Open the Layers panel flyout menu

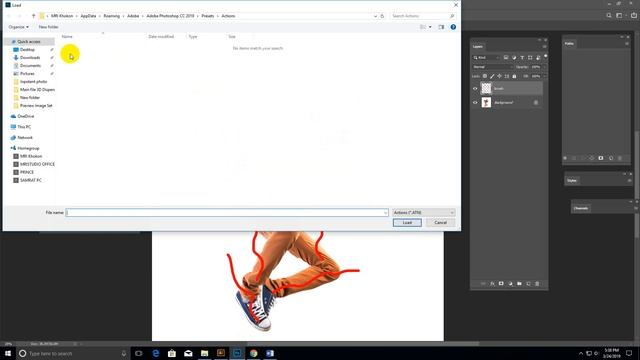point(544,47)
